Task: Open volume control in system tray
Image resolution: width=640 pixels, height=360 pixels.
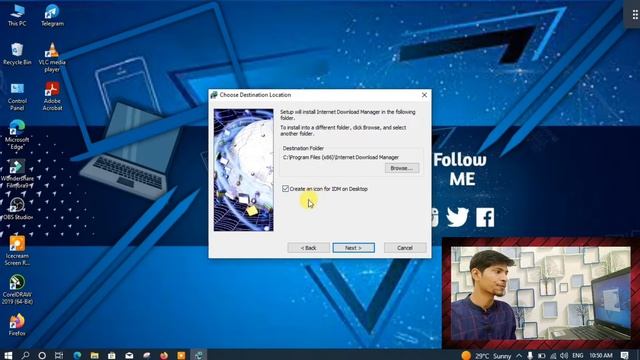Action: click(564, 356)
